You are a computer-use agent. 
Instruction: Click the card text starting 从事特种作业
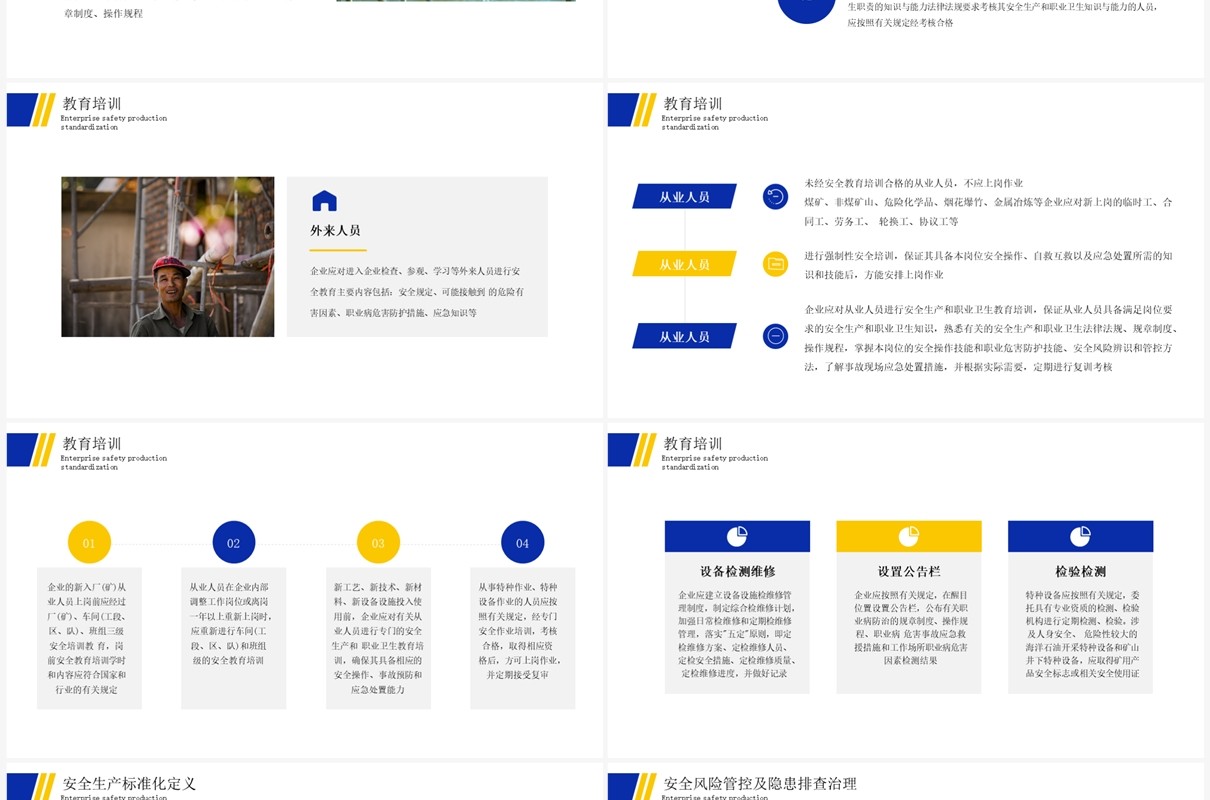(520, 631)
